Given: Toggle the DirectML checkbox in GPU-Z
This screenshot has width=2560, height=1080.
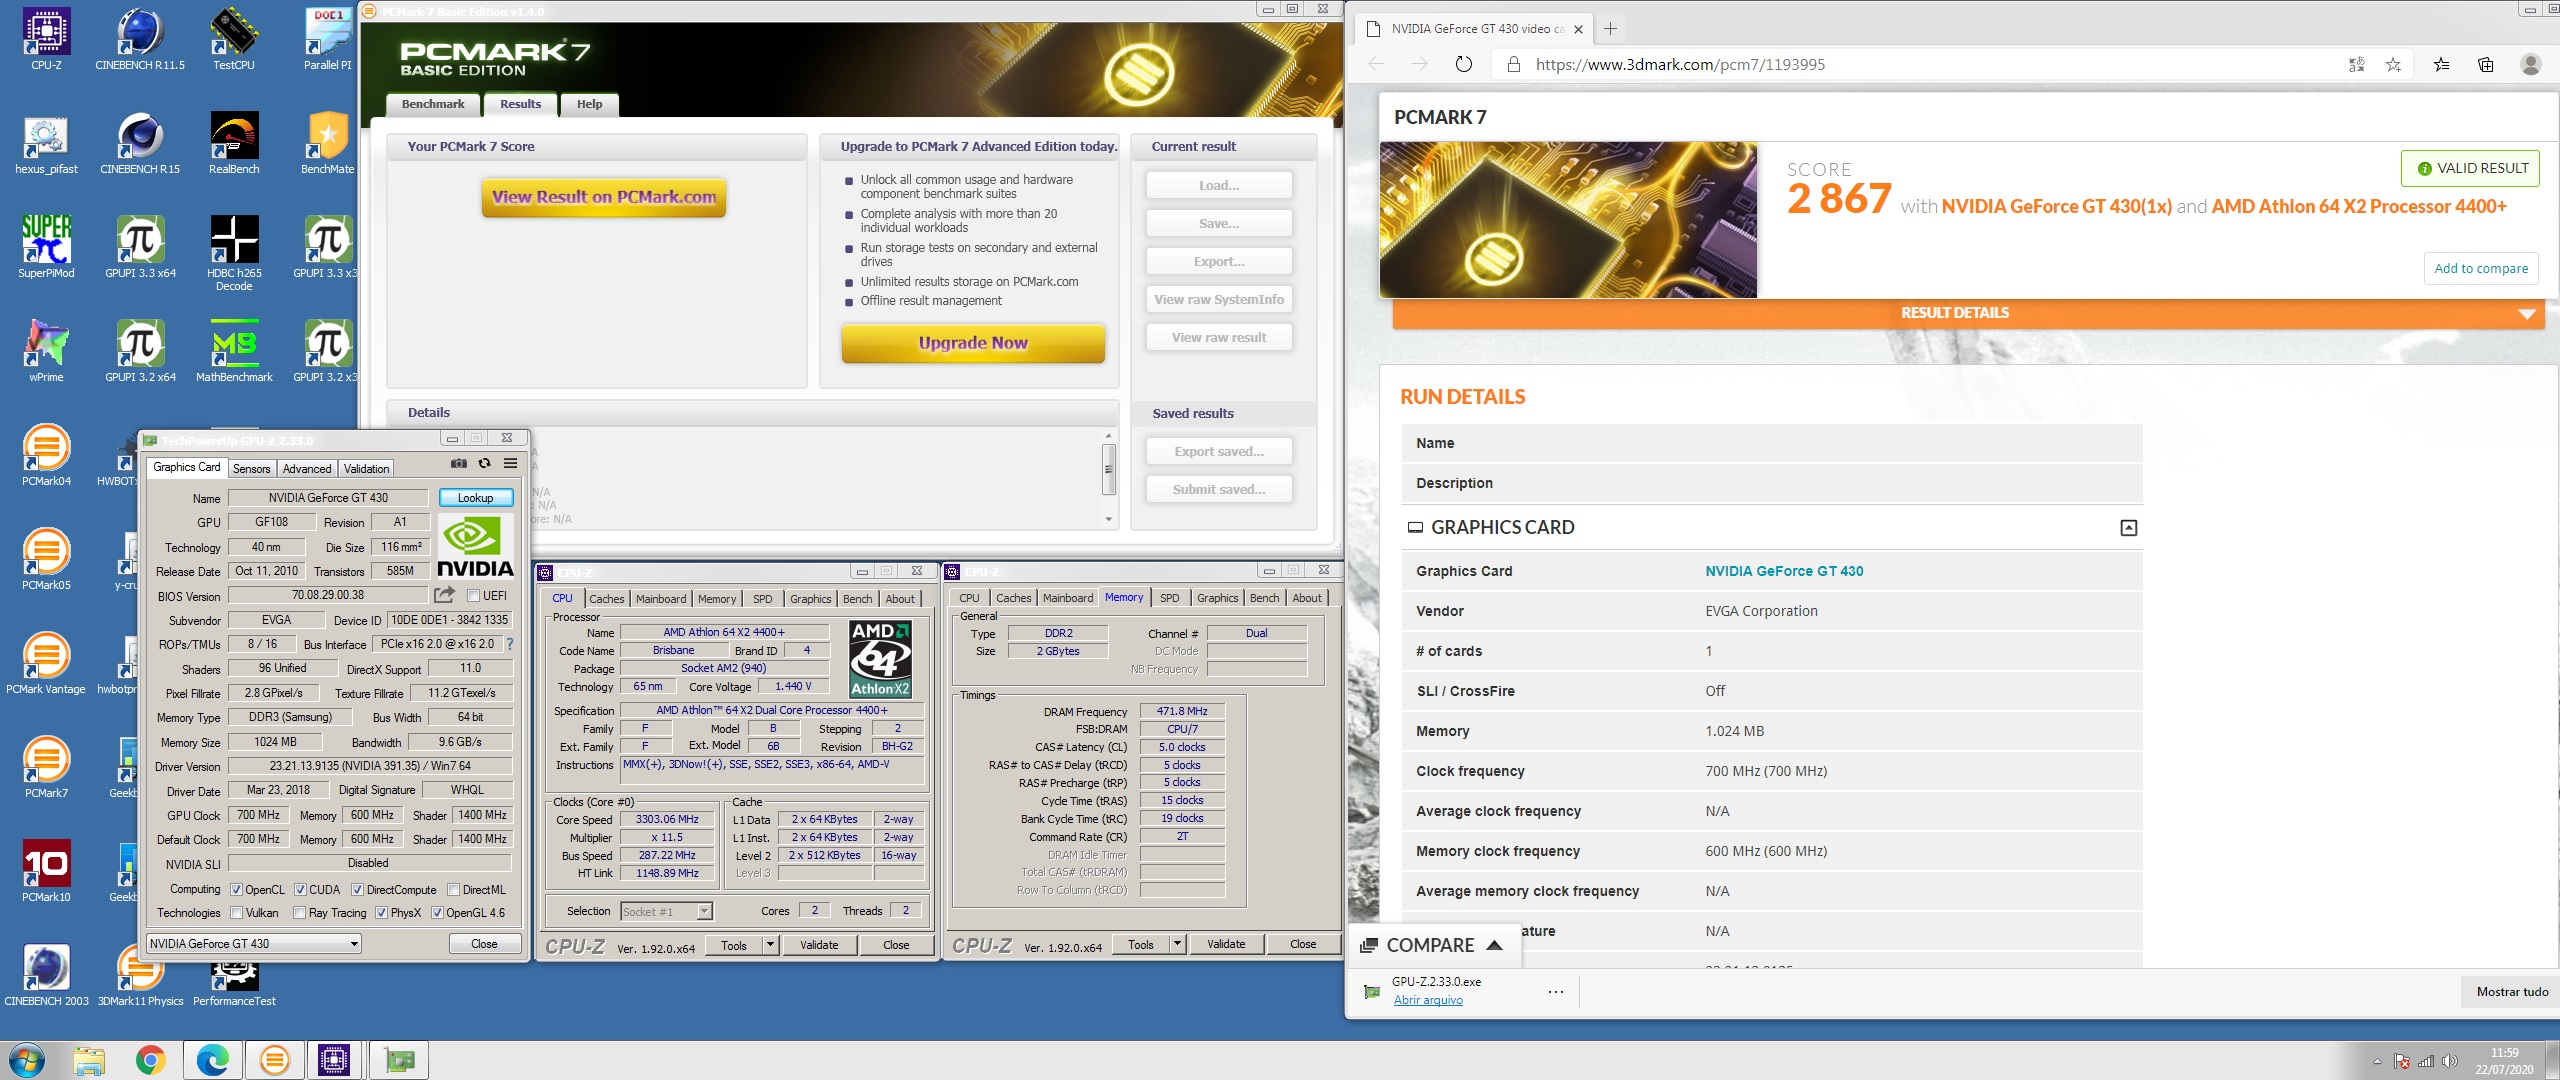Looking at the screenshot, I should point(454,890).
